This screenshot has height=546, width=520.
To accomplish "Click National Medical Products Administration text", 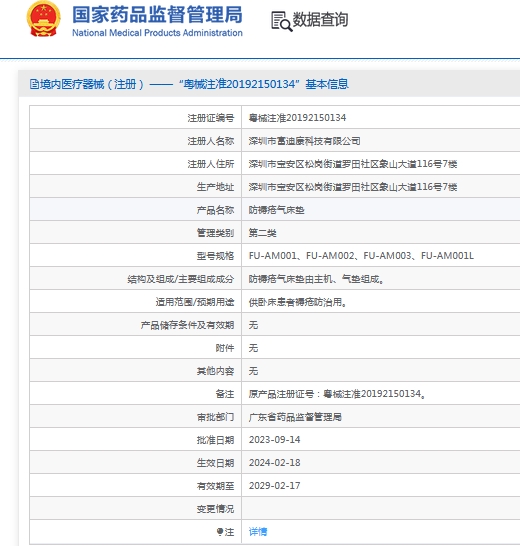I will tap(157, 33).
